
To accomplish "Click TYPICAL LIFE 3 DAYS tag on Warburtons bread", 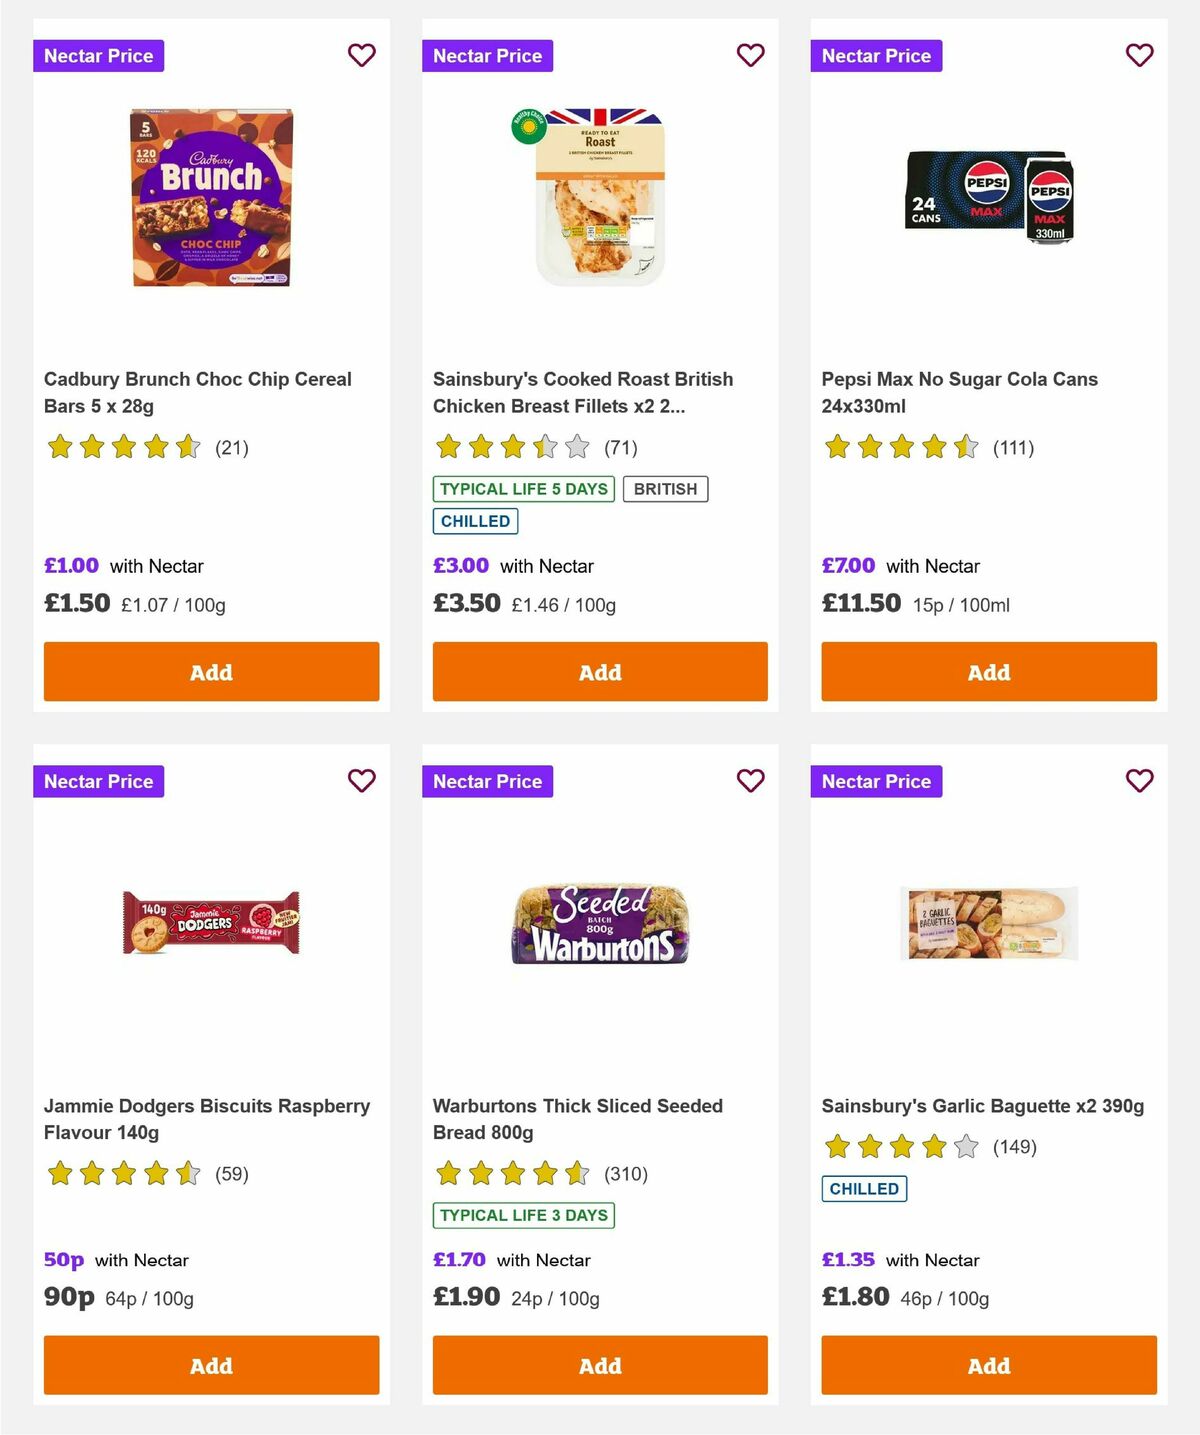I will coord(523,1216).
